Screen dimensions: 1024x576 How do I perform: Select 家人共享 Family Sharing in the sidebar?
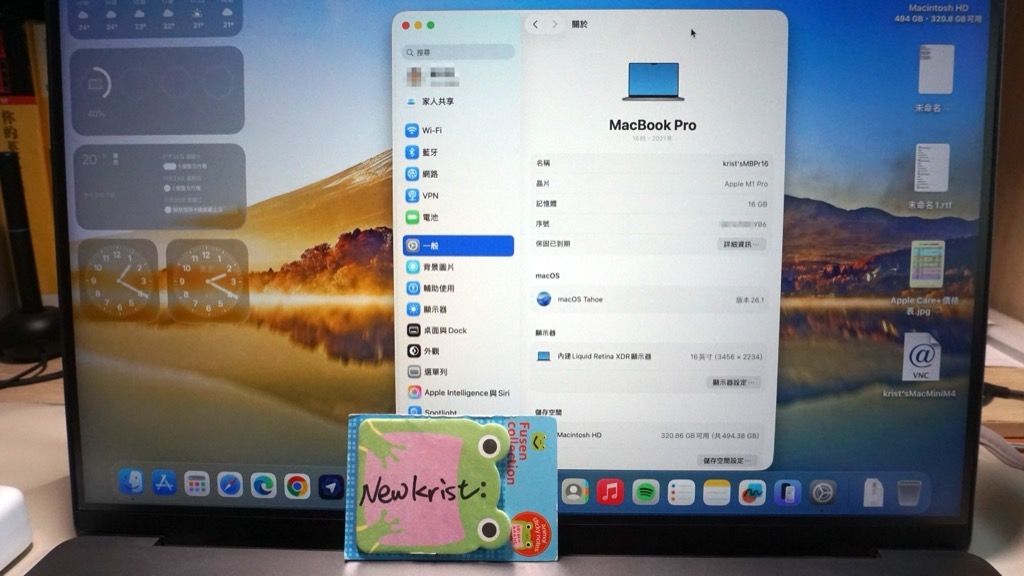click(437, 102)
